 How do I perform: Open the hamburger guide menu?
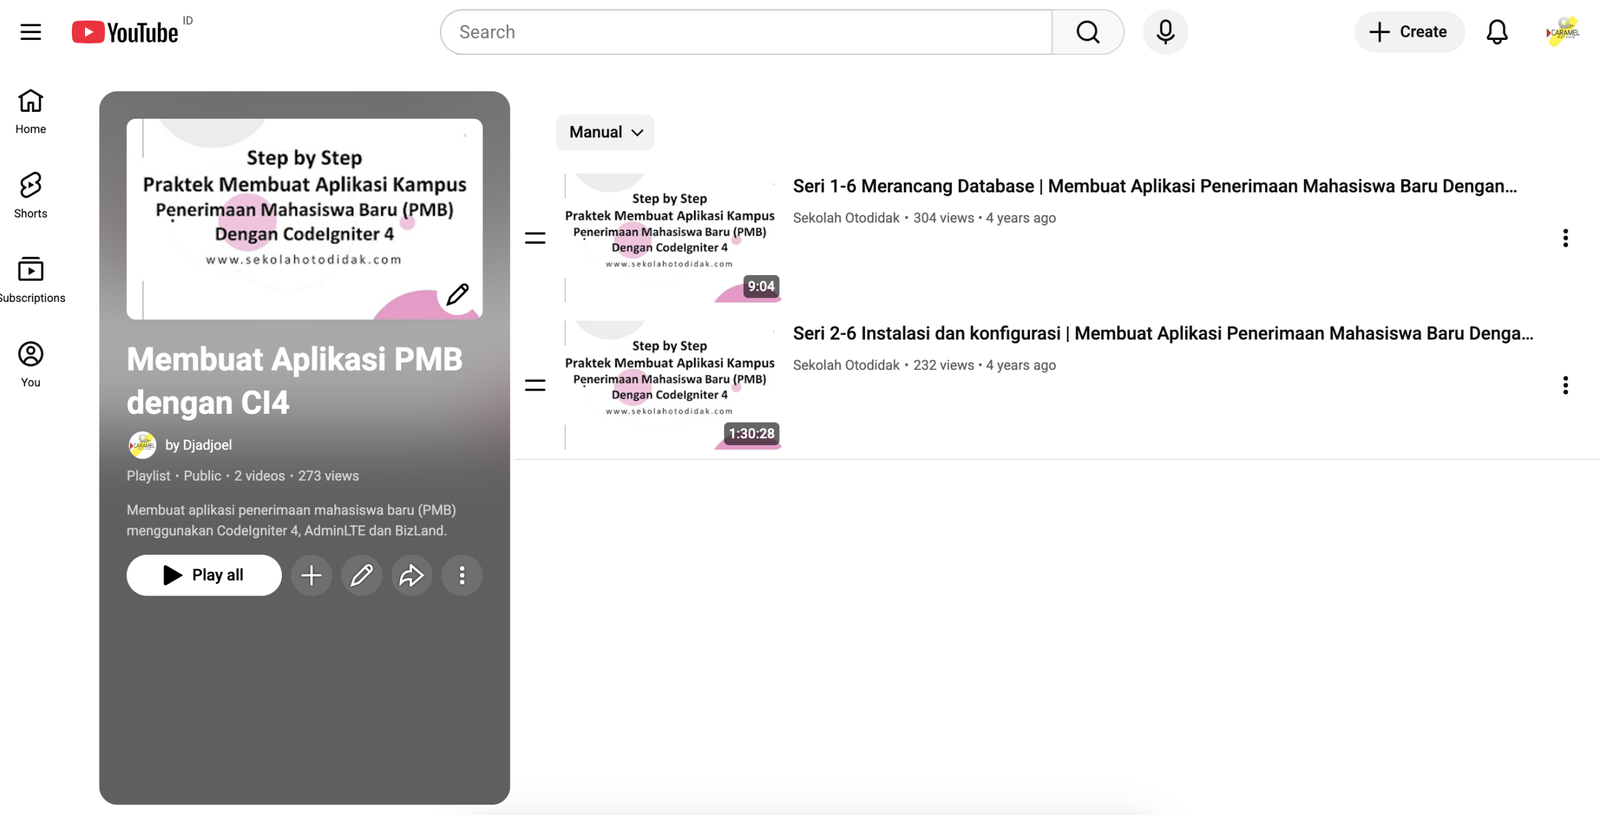(x=31, y=32)
